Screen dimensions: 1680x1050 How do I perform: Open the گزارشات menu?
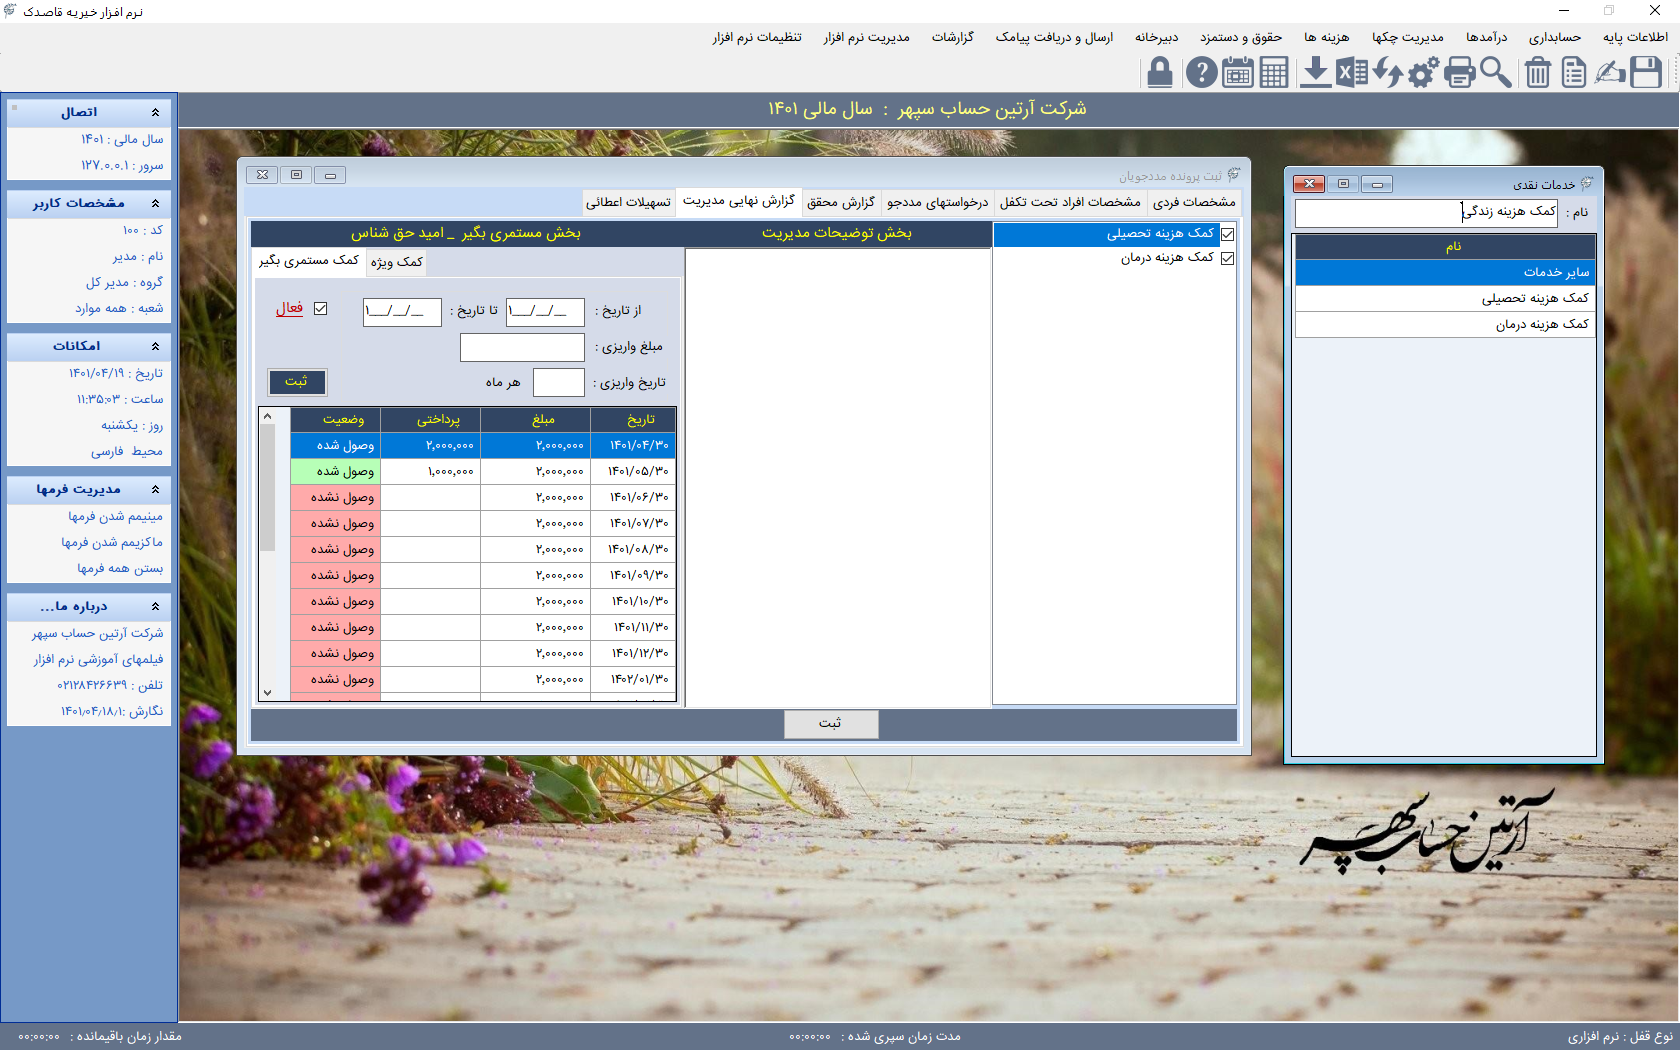tap(952, 37)
